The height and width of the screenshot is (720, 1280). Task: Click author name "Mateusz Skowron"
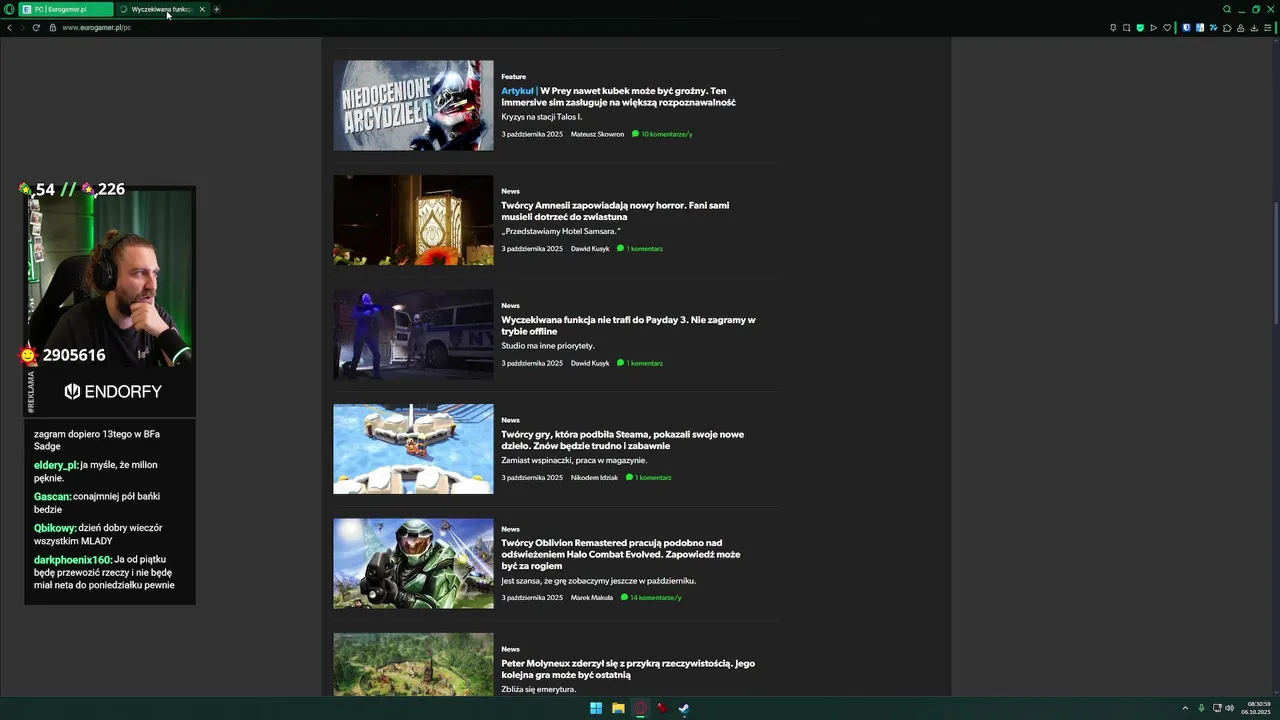click(x=597, y=134)
